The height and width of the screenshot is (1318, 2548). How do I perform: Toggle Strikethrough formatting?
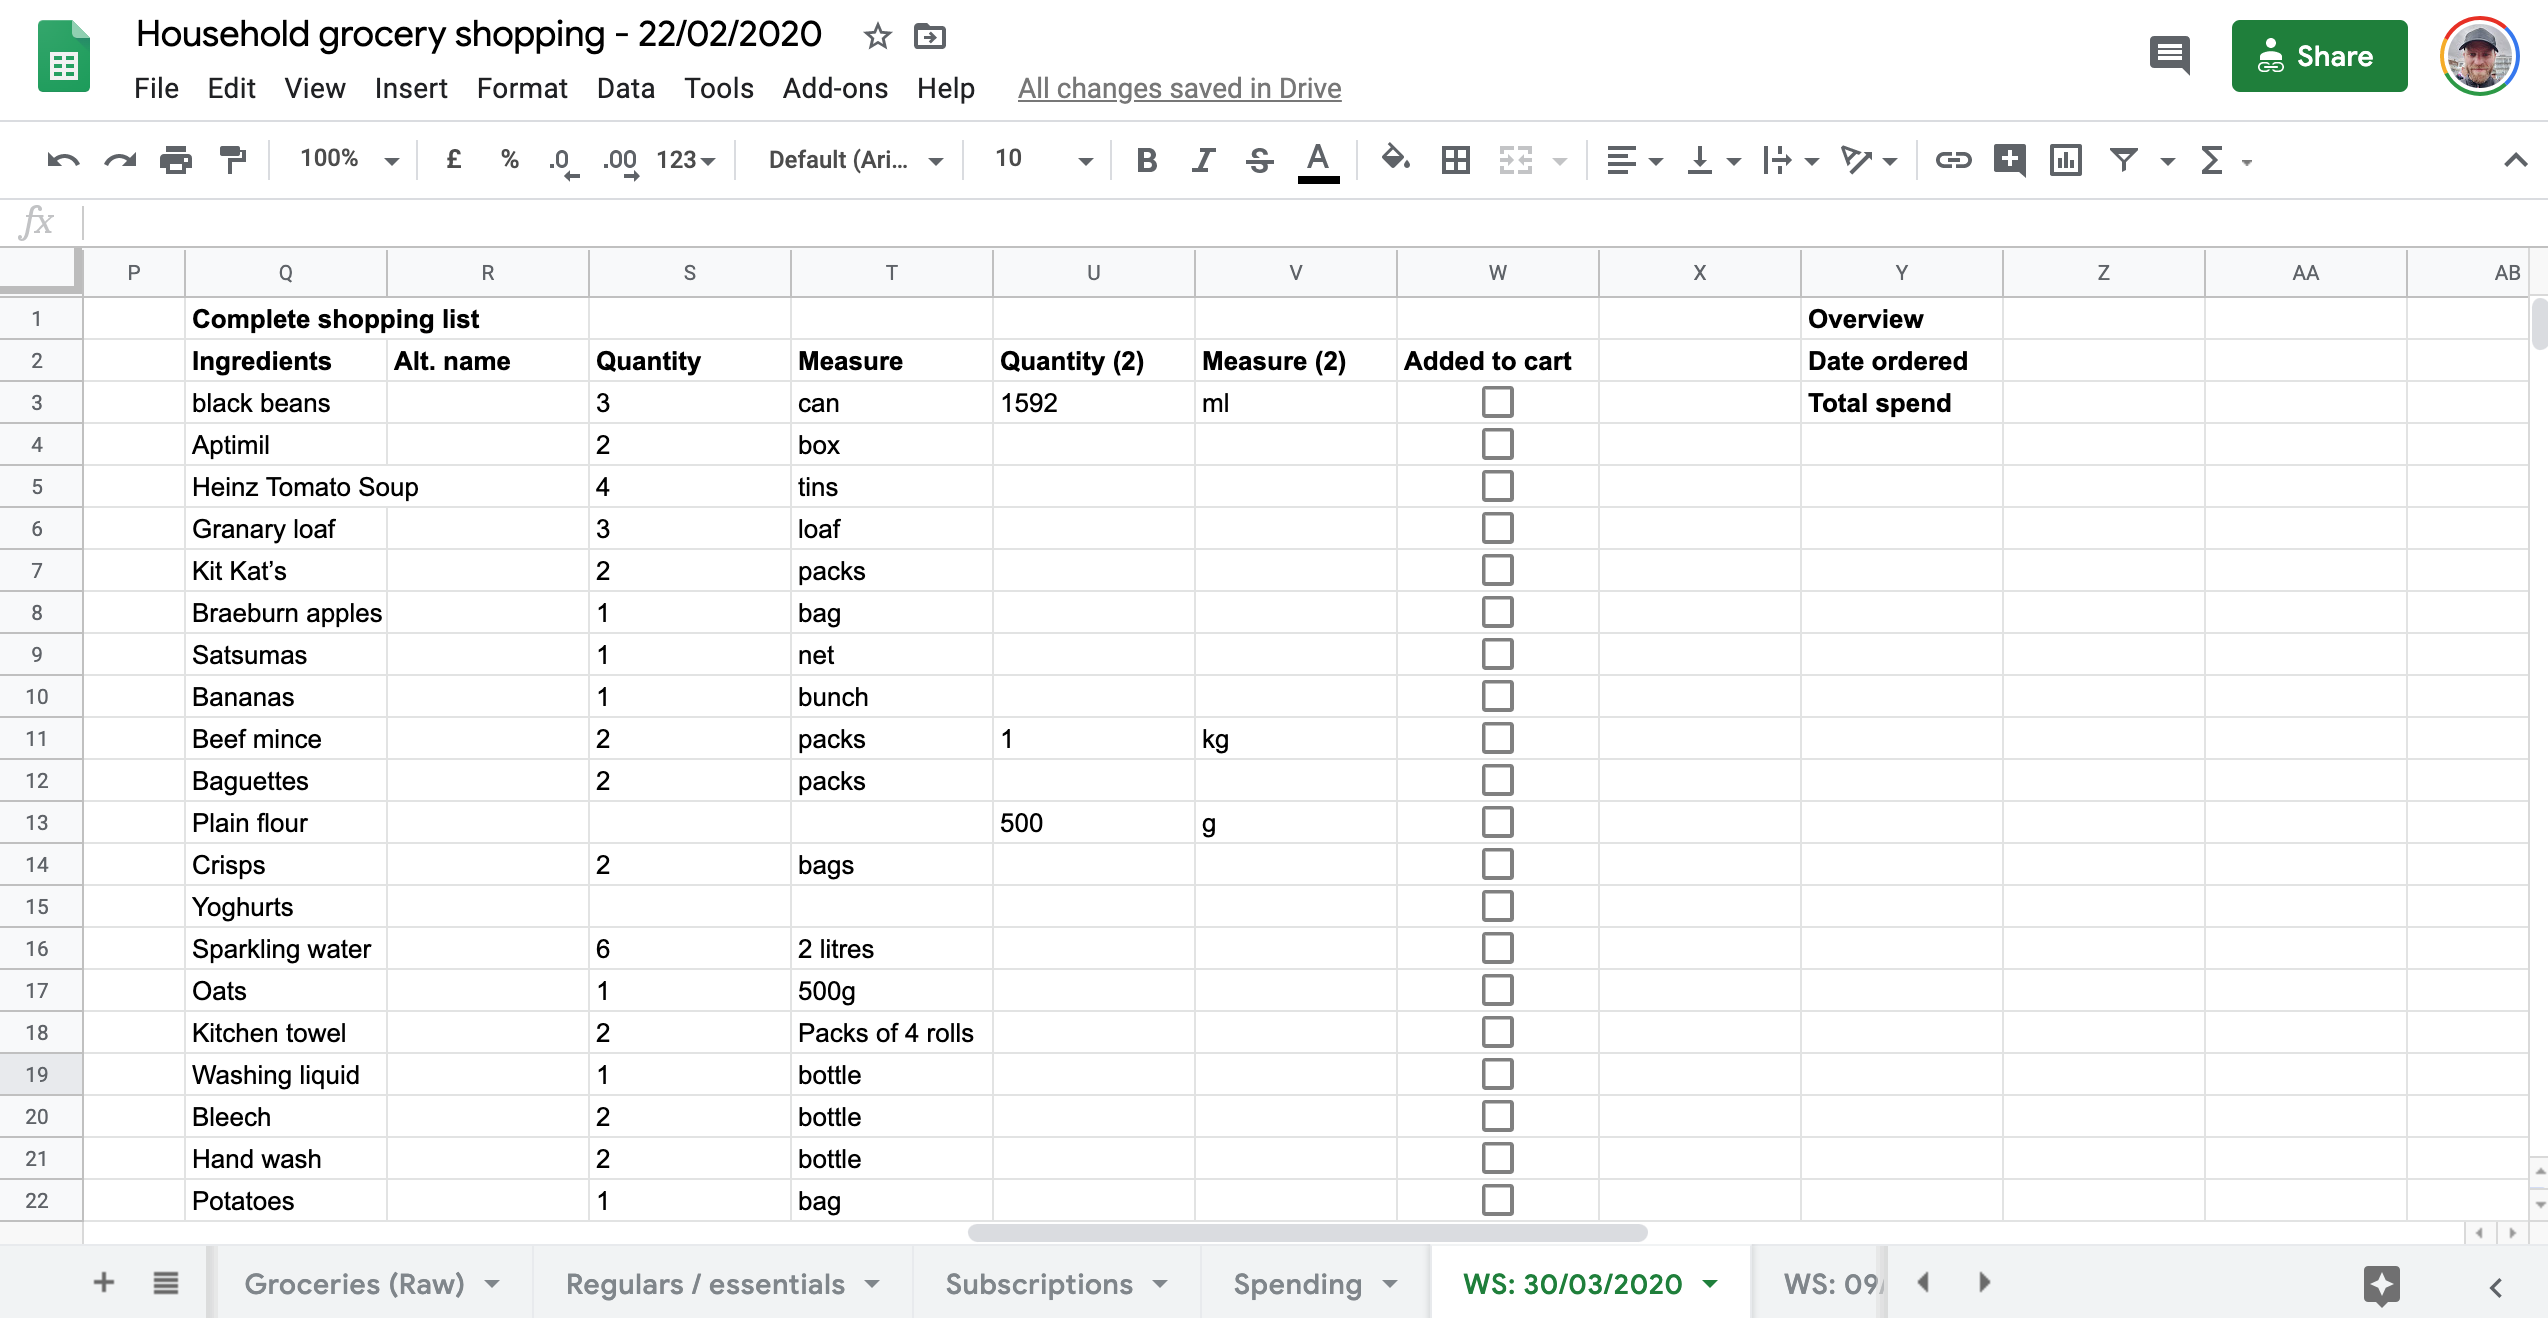click(1260, 160)
